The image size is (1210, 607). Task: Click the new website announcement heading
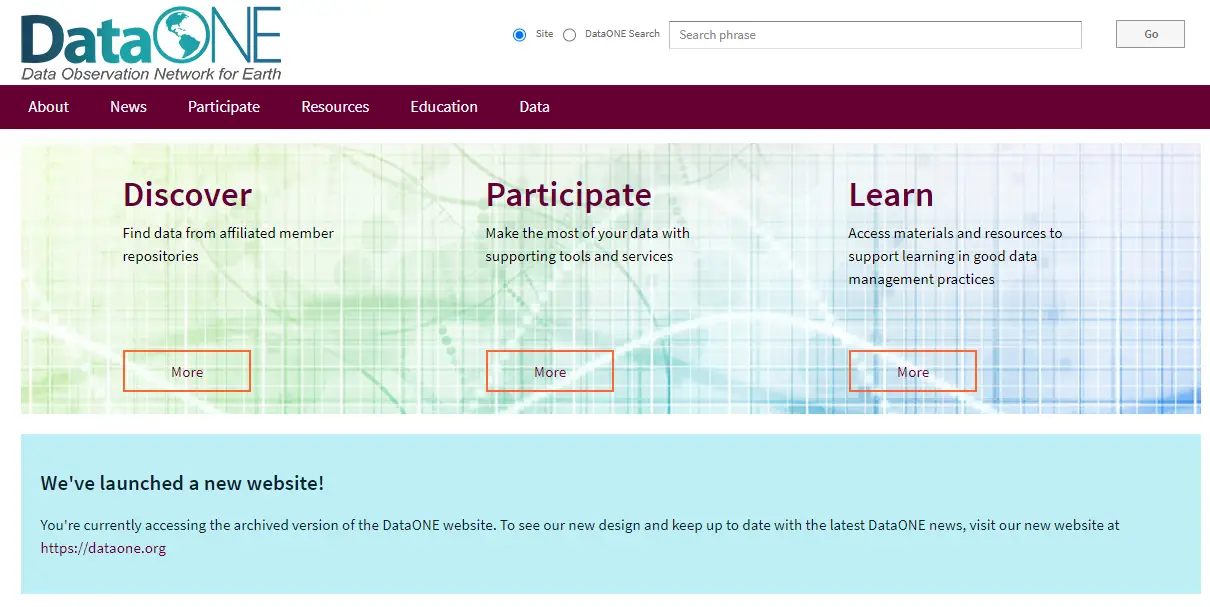pyautogui.click(x=183, y=483)
